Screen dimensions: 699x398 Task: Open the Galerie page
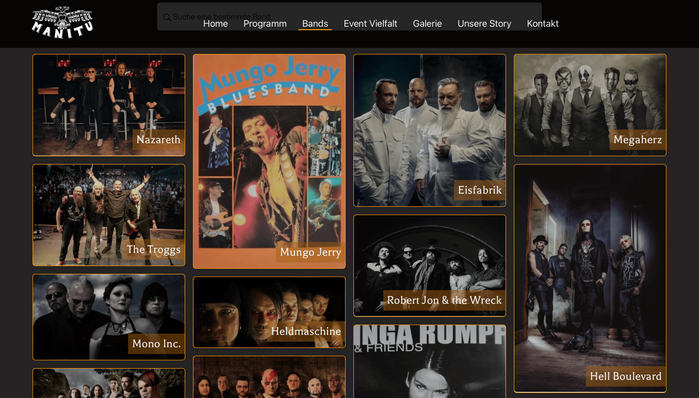click(x=427, y=24)
